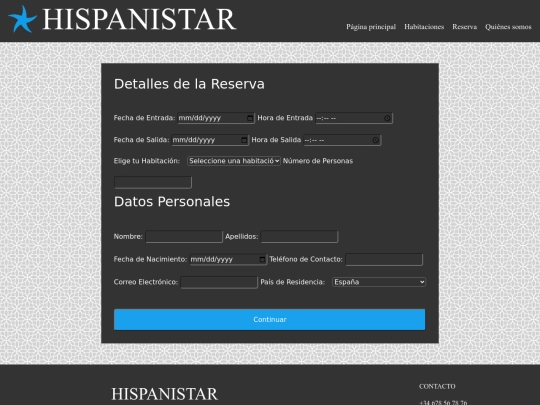Open calendar picker for Fecha de Entrada
This screenshot has height=405, width=540.
[250, 118]
